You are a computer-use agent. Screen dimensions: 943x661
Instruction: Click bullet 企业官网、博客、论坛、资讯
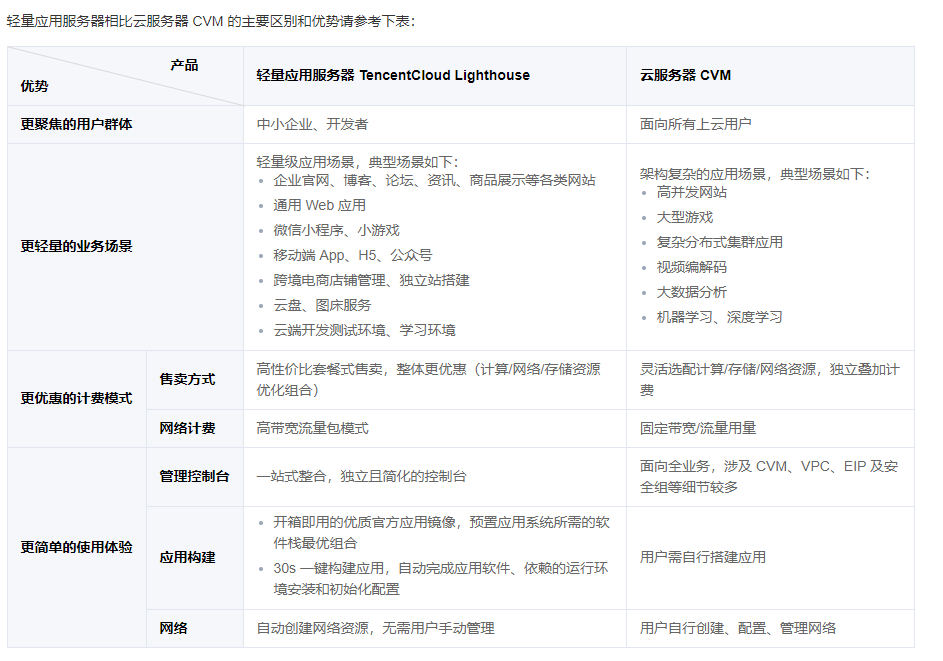click(434, 180)
